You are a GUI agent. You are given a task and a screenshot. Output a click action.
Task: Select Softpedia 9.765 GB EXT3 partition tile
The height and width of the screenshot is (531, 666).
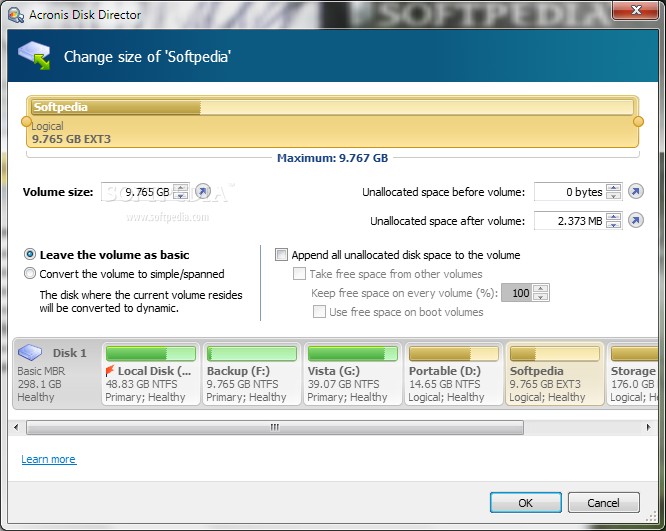click(x=555, y=374)
